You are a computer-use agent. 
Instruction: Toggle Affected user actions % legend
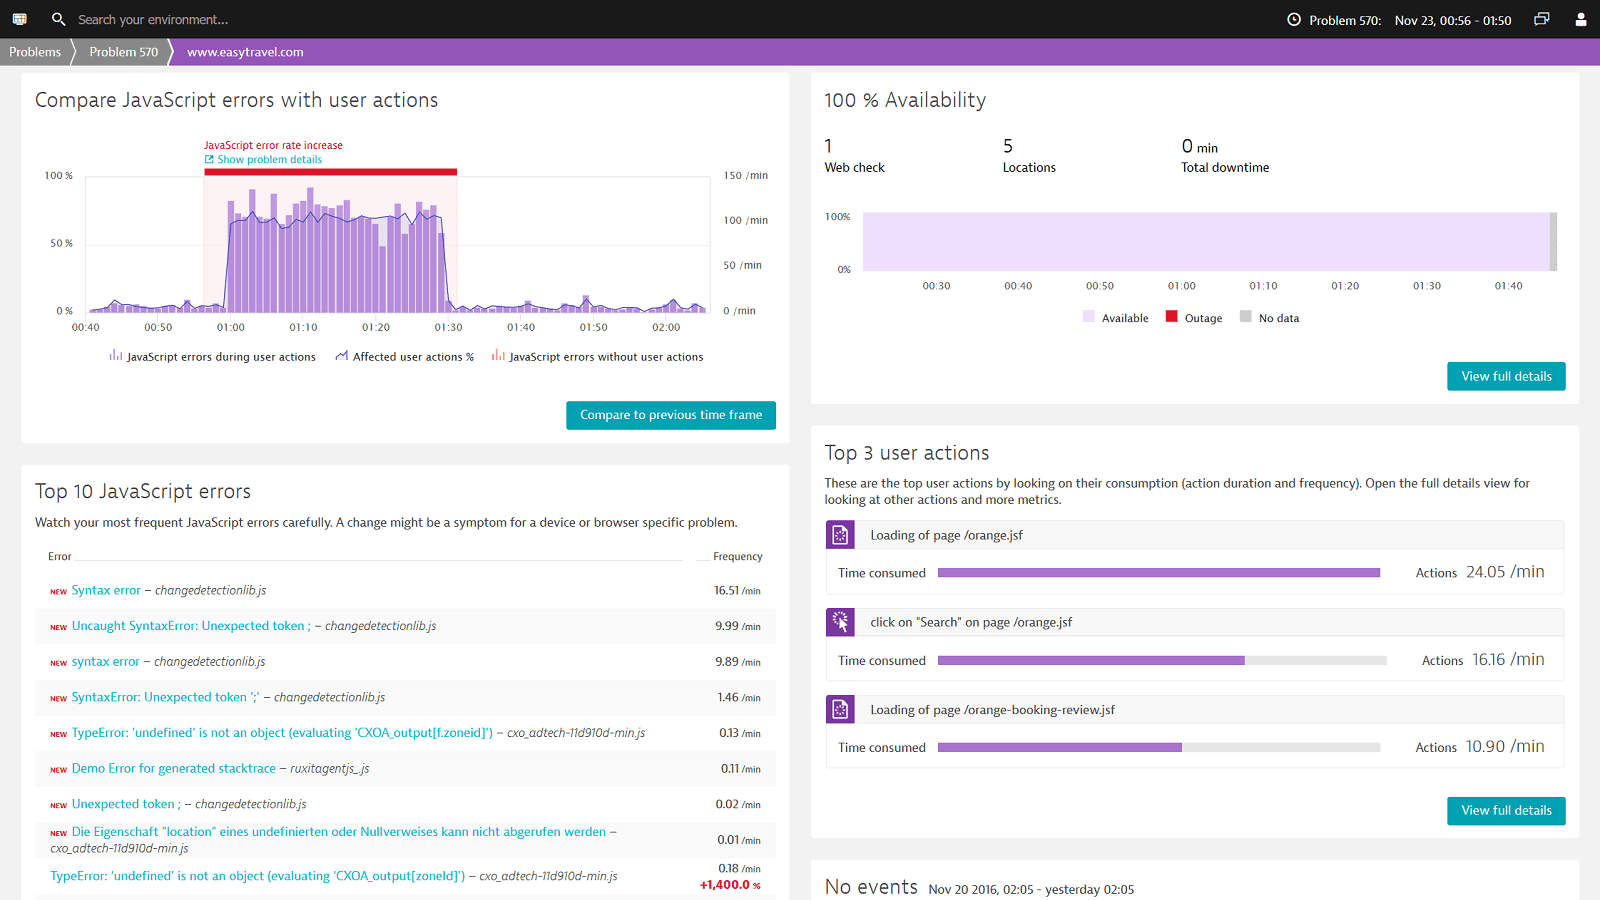404,356
